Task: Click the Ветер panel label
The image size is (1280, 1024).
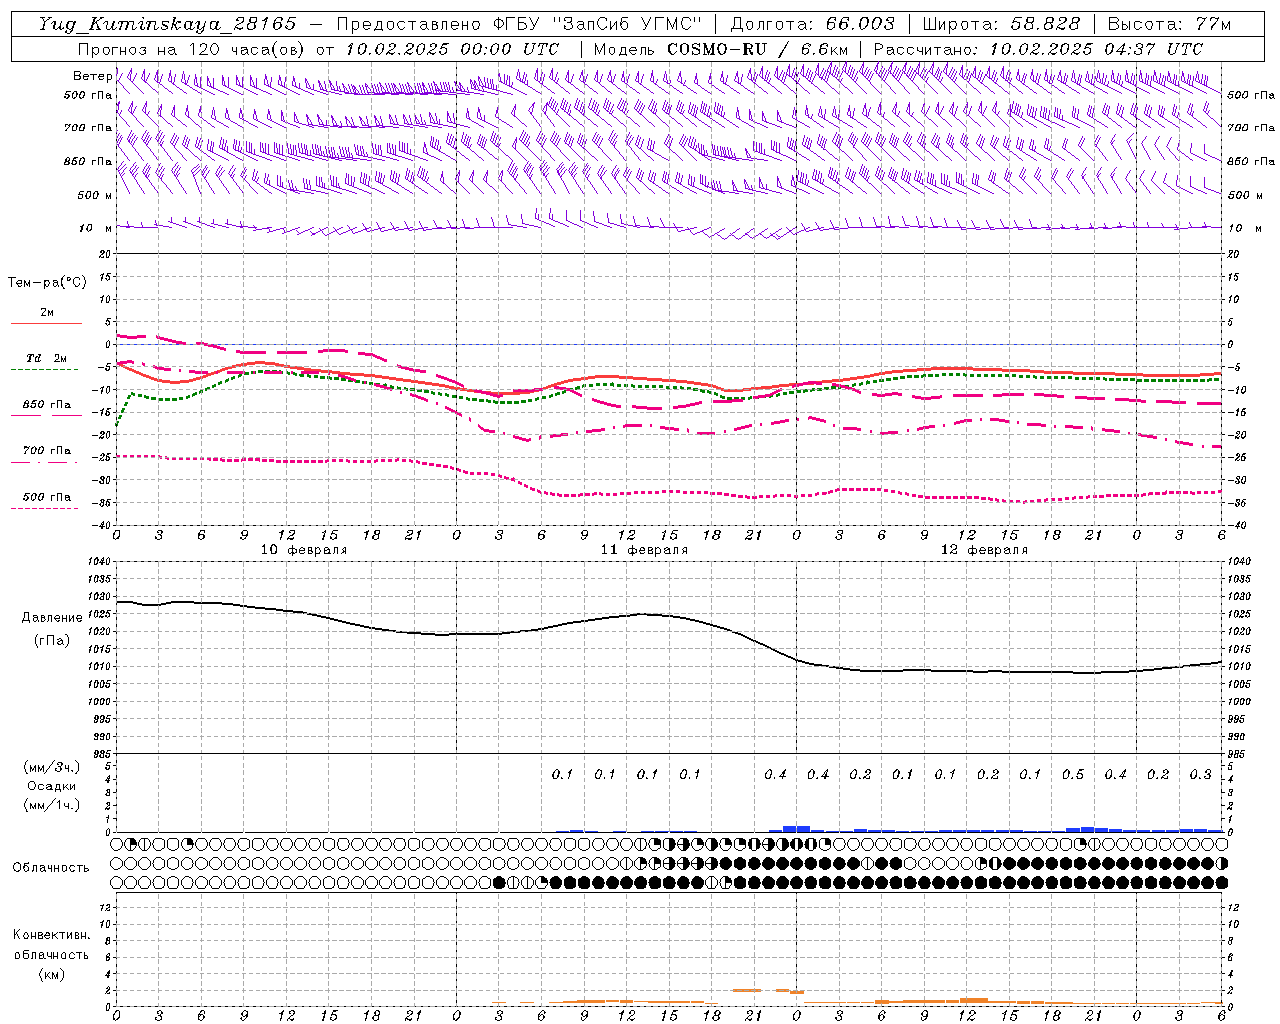Action: pos(92,76)
